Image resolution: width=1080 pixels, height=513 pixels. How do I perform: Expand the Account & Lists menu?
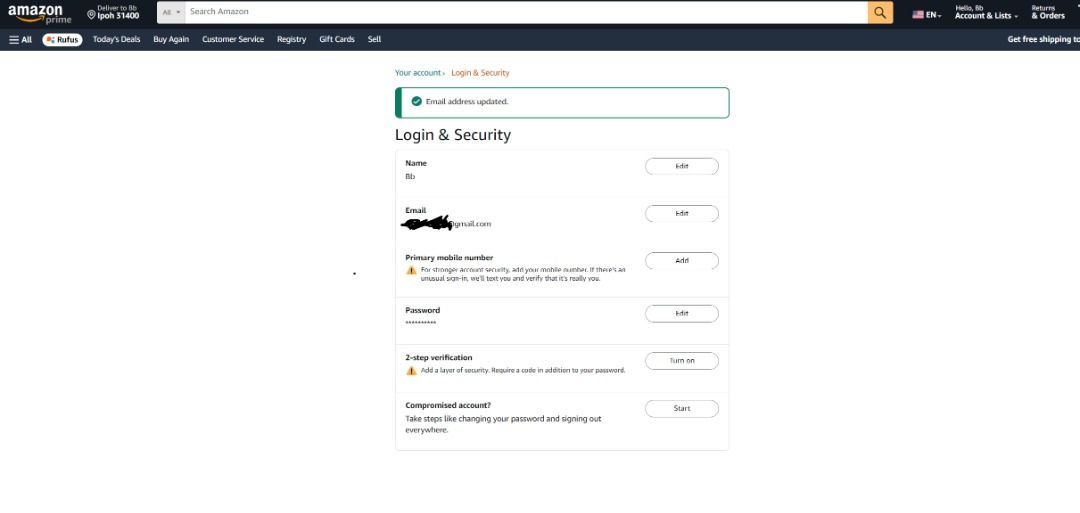click(x=986, y=12)
